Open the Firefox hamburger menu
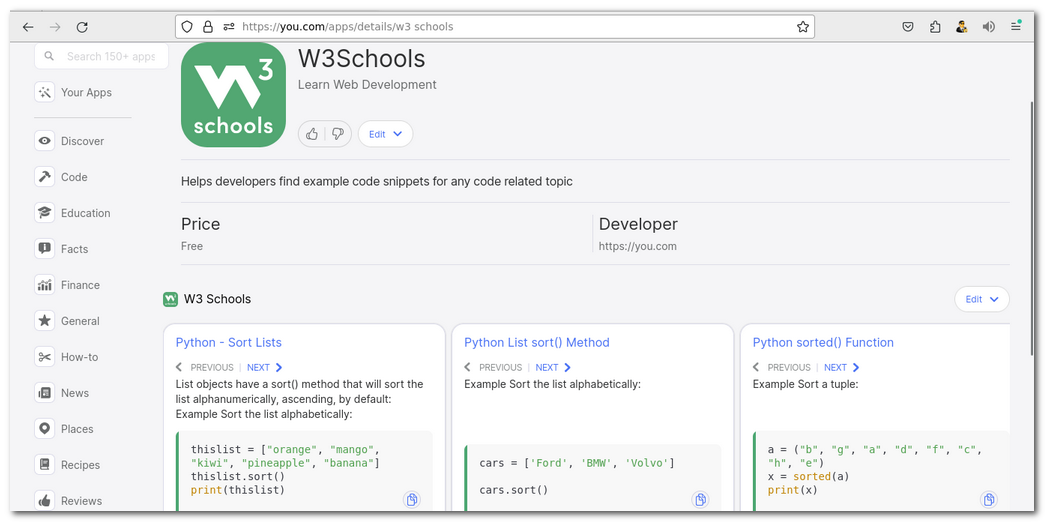The width and height of the screenshot is (1045, 522). click(x=1016, y=27)
